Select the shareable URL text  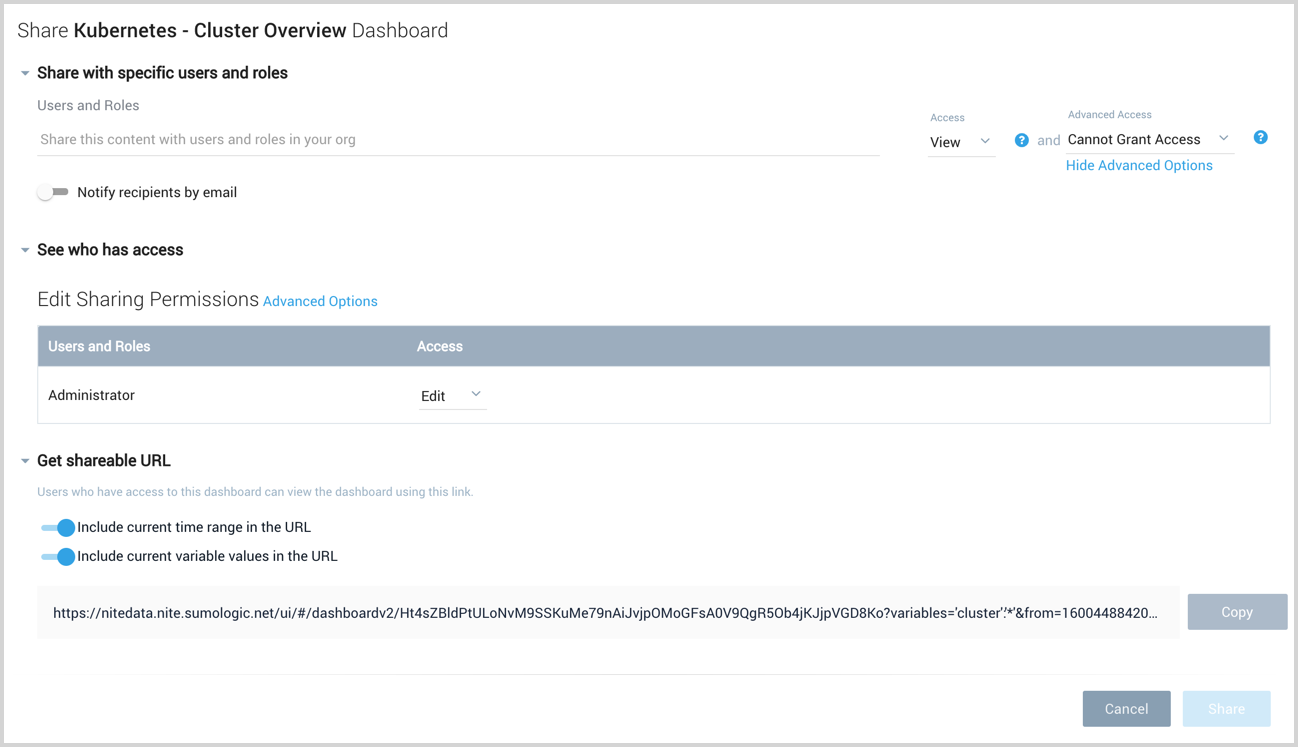click(x=610, y=612)
